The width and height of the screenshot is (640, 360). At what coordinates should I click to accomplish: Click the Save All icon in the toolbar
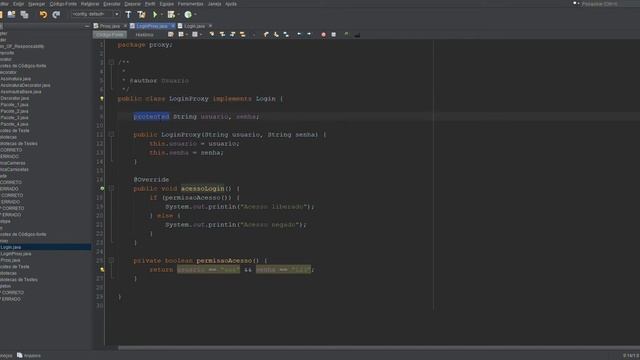[x=24, y=15]
